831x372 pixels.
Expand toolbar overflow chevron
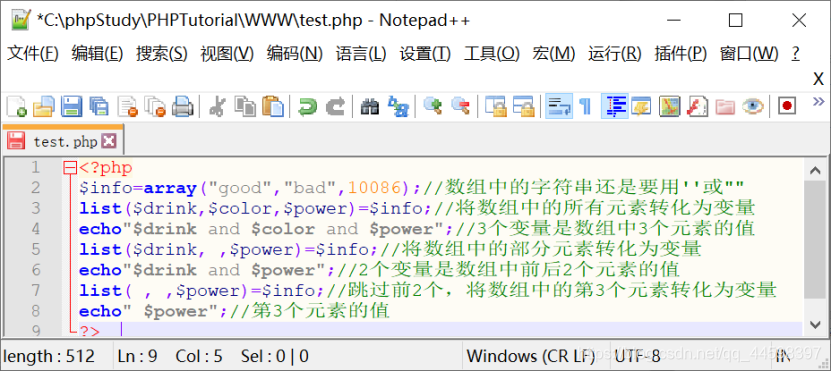click(818, 101)
